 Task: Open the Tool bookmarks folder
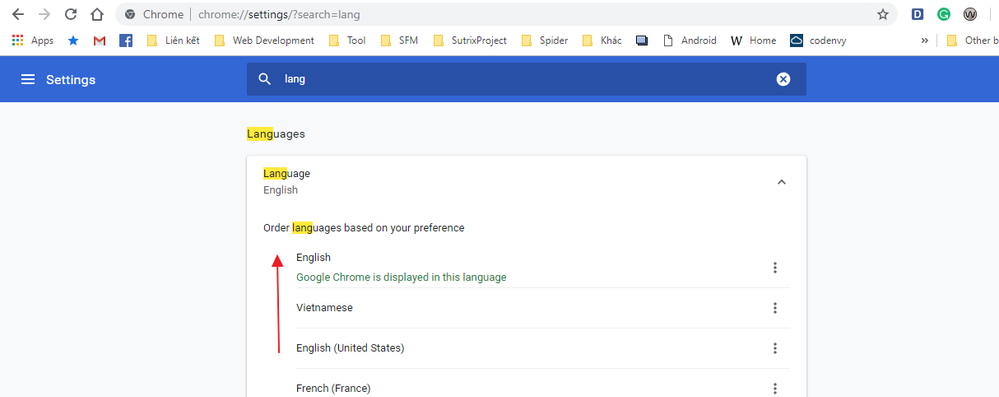pos(347,40)
